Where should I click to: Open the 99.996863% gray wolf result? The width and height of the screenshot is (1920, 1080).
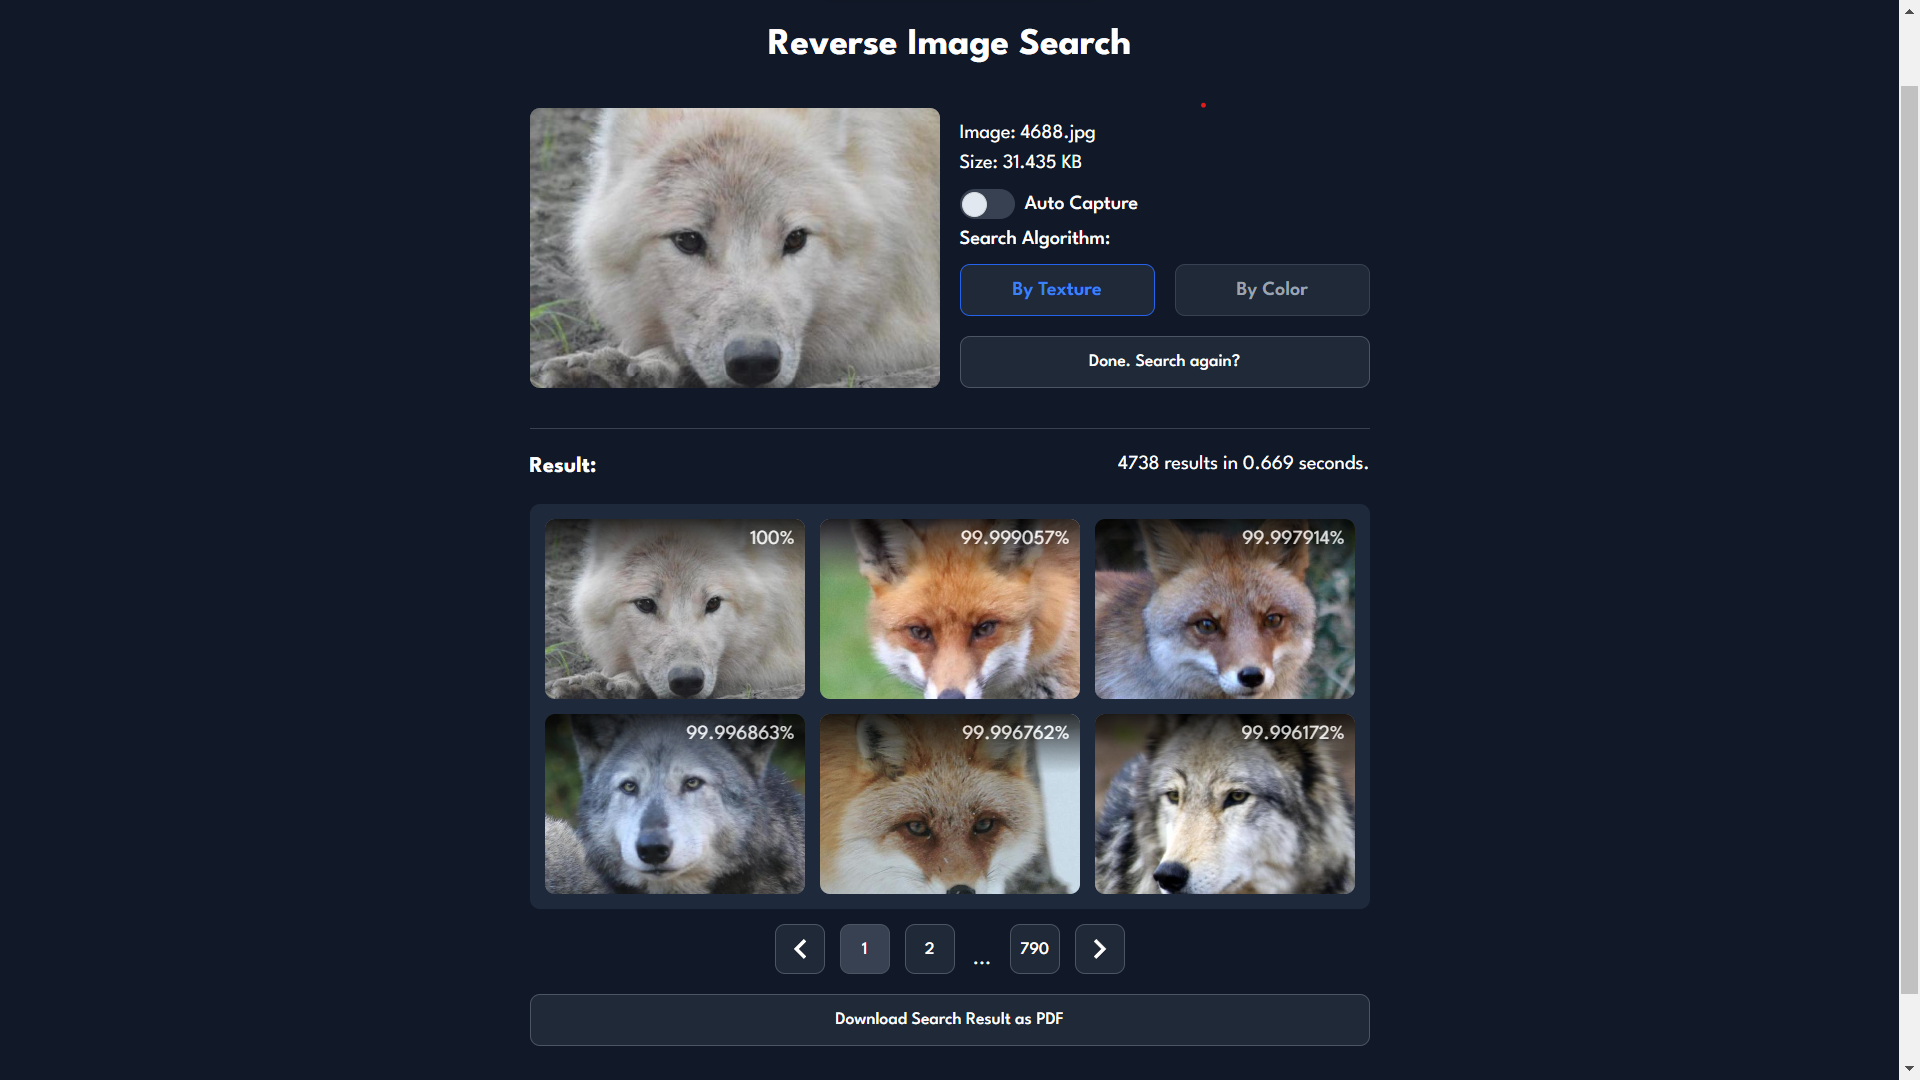pos(674,804)
